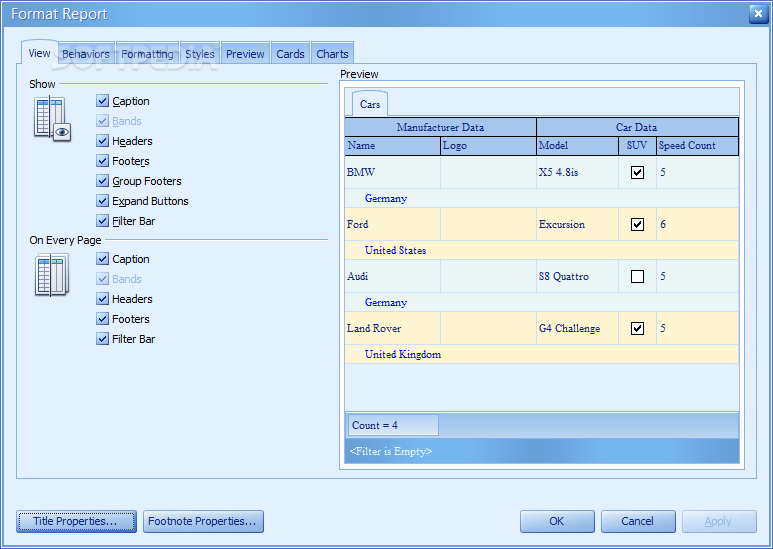Screen dimensions: 773x549
Task: Click the Logo column header
Action: pos(488,145)
